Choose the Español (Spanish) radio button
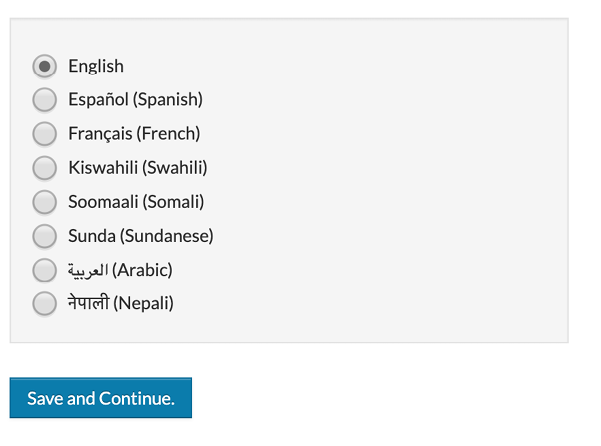The width and height of the screenshot is (601, 446). (44, 100)
